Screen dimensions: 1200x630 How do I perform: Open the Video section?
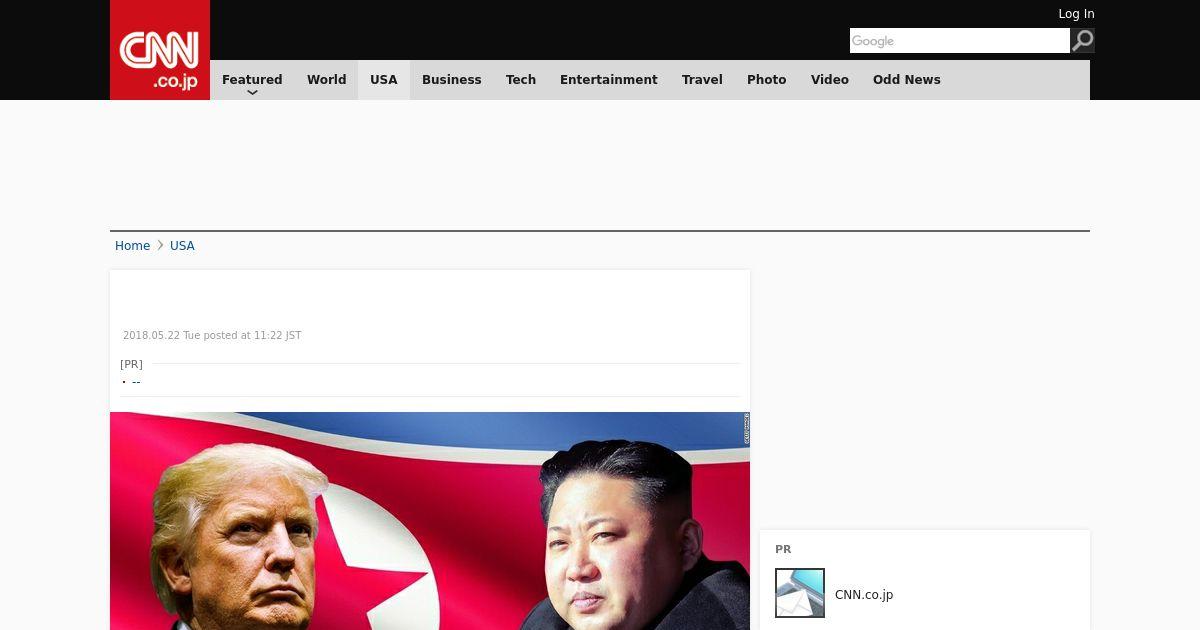tap(830, 80)
